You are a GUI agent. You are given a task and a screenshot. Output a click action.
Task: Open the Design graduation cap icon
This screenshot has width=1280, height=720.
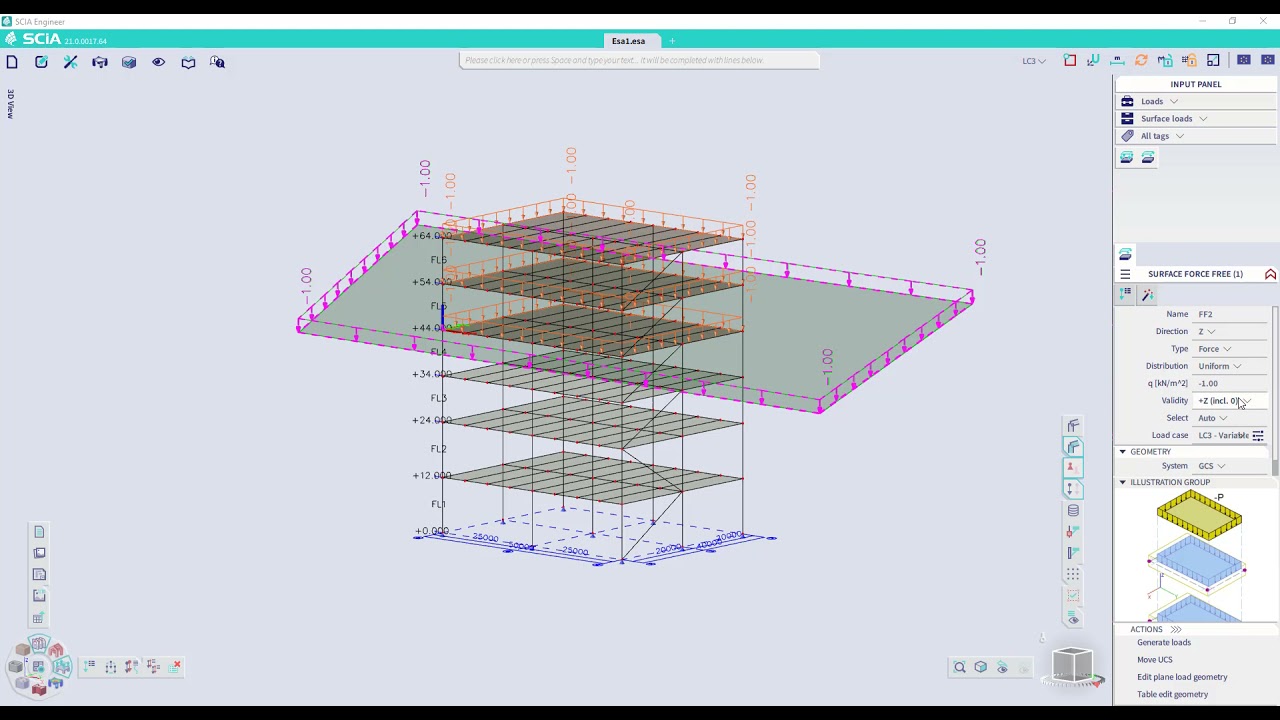click(x=100, y=62)
